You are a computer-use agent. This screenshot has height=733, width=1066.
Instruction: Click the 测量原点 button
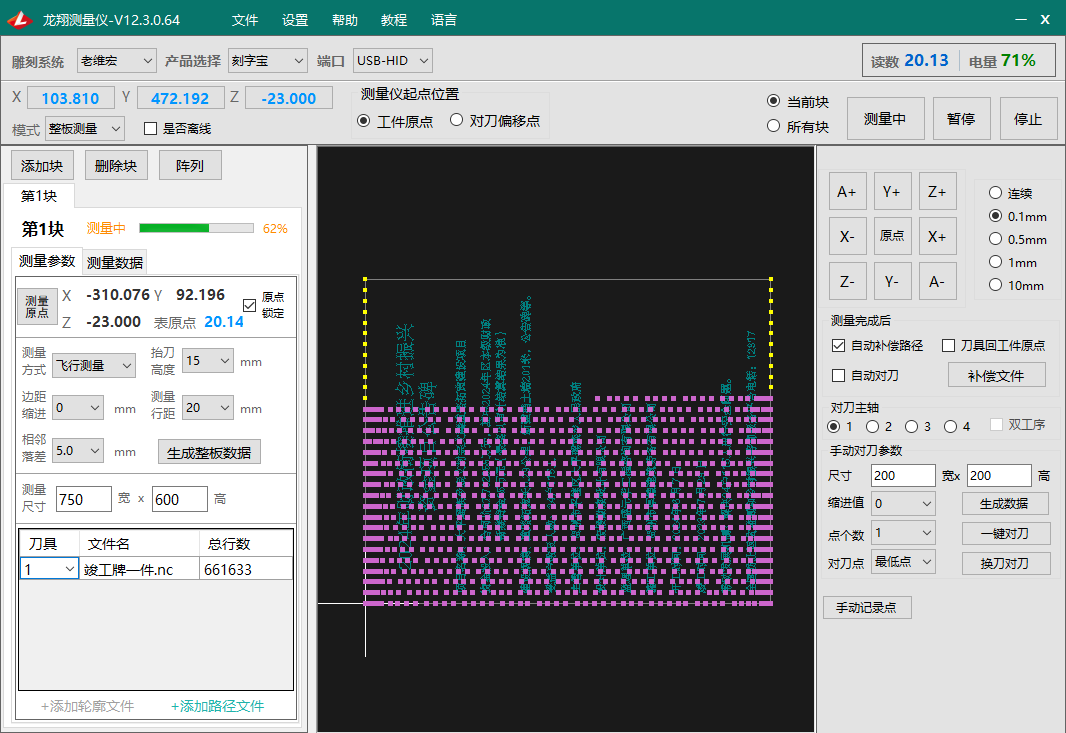coord(37,307)
